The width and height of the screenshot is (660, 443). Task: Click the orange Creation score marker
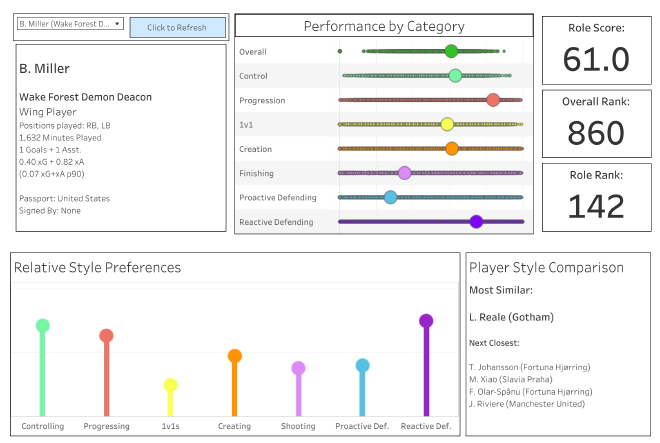click(x=451, y=149)
